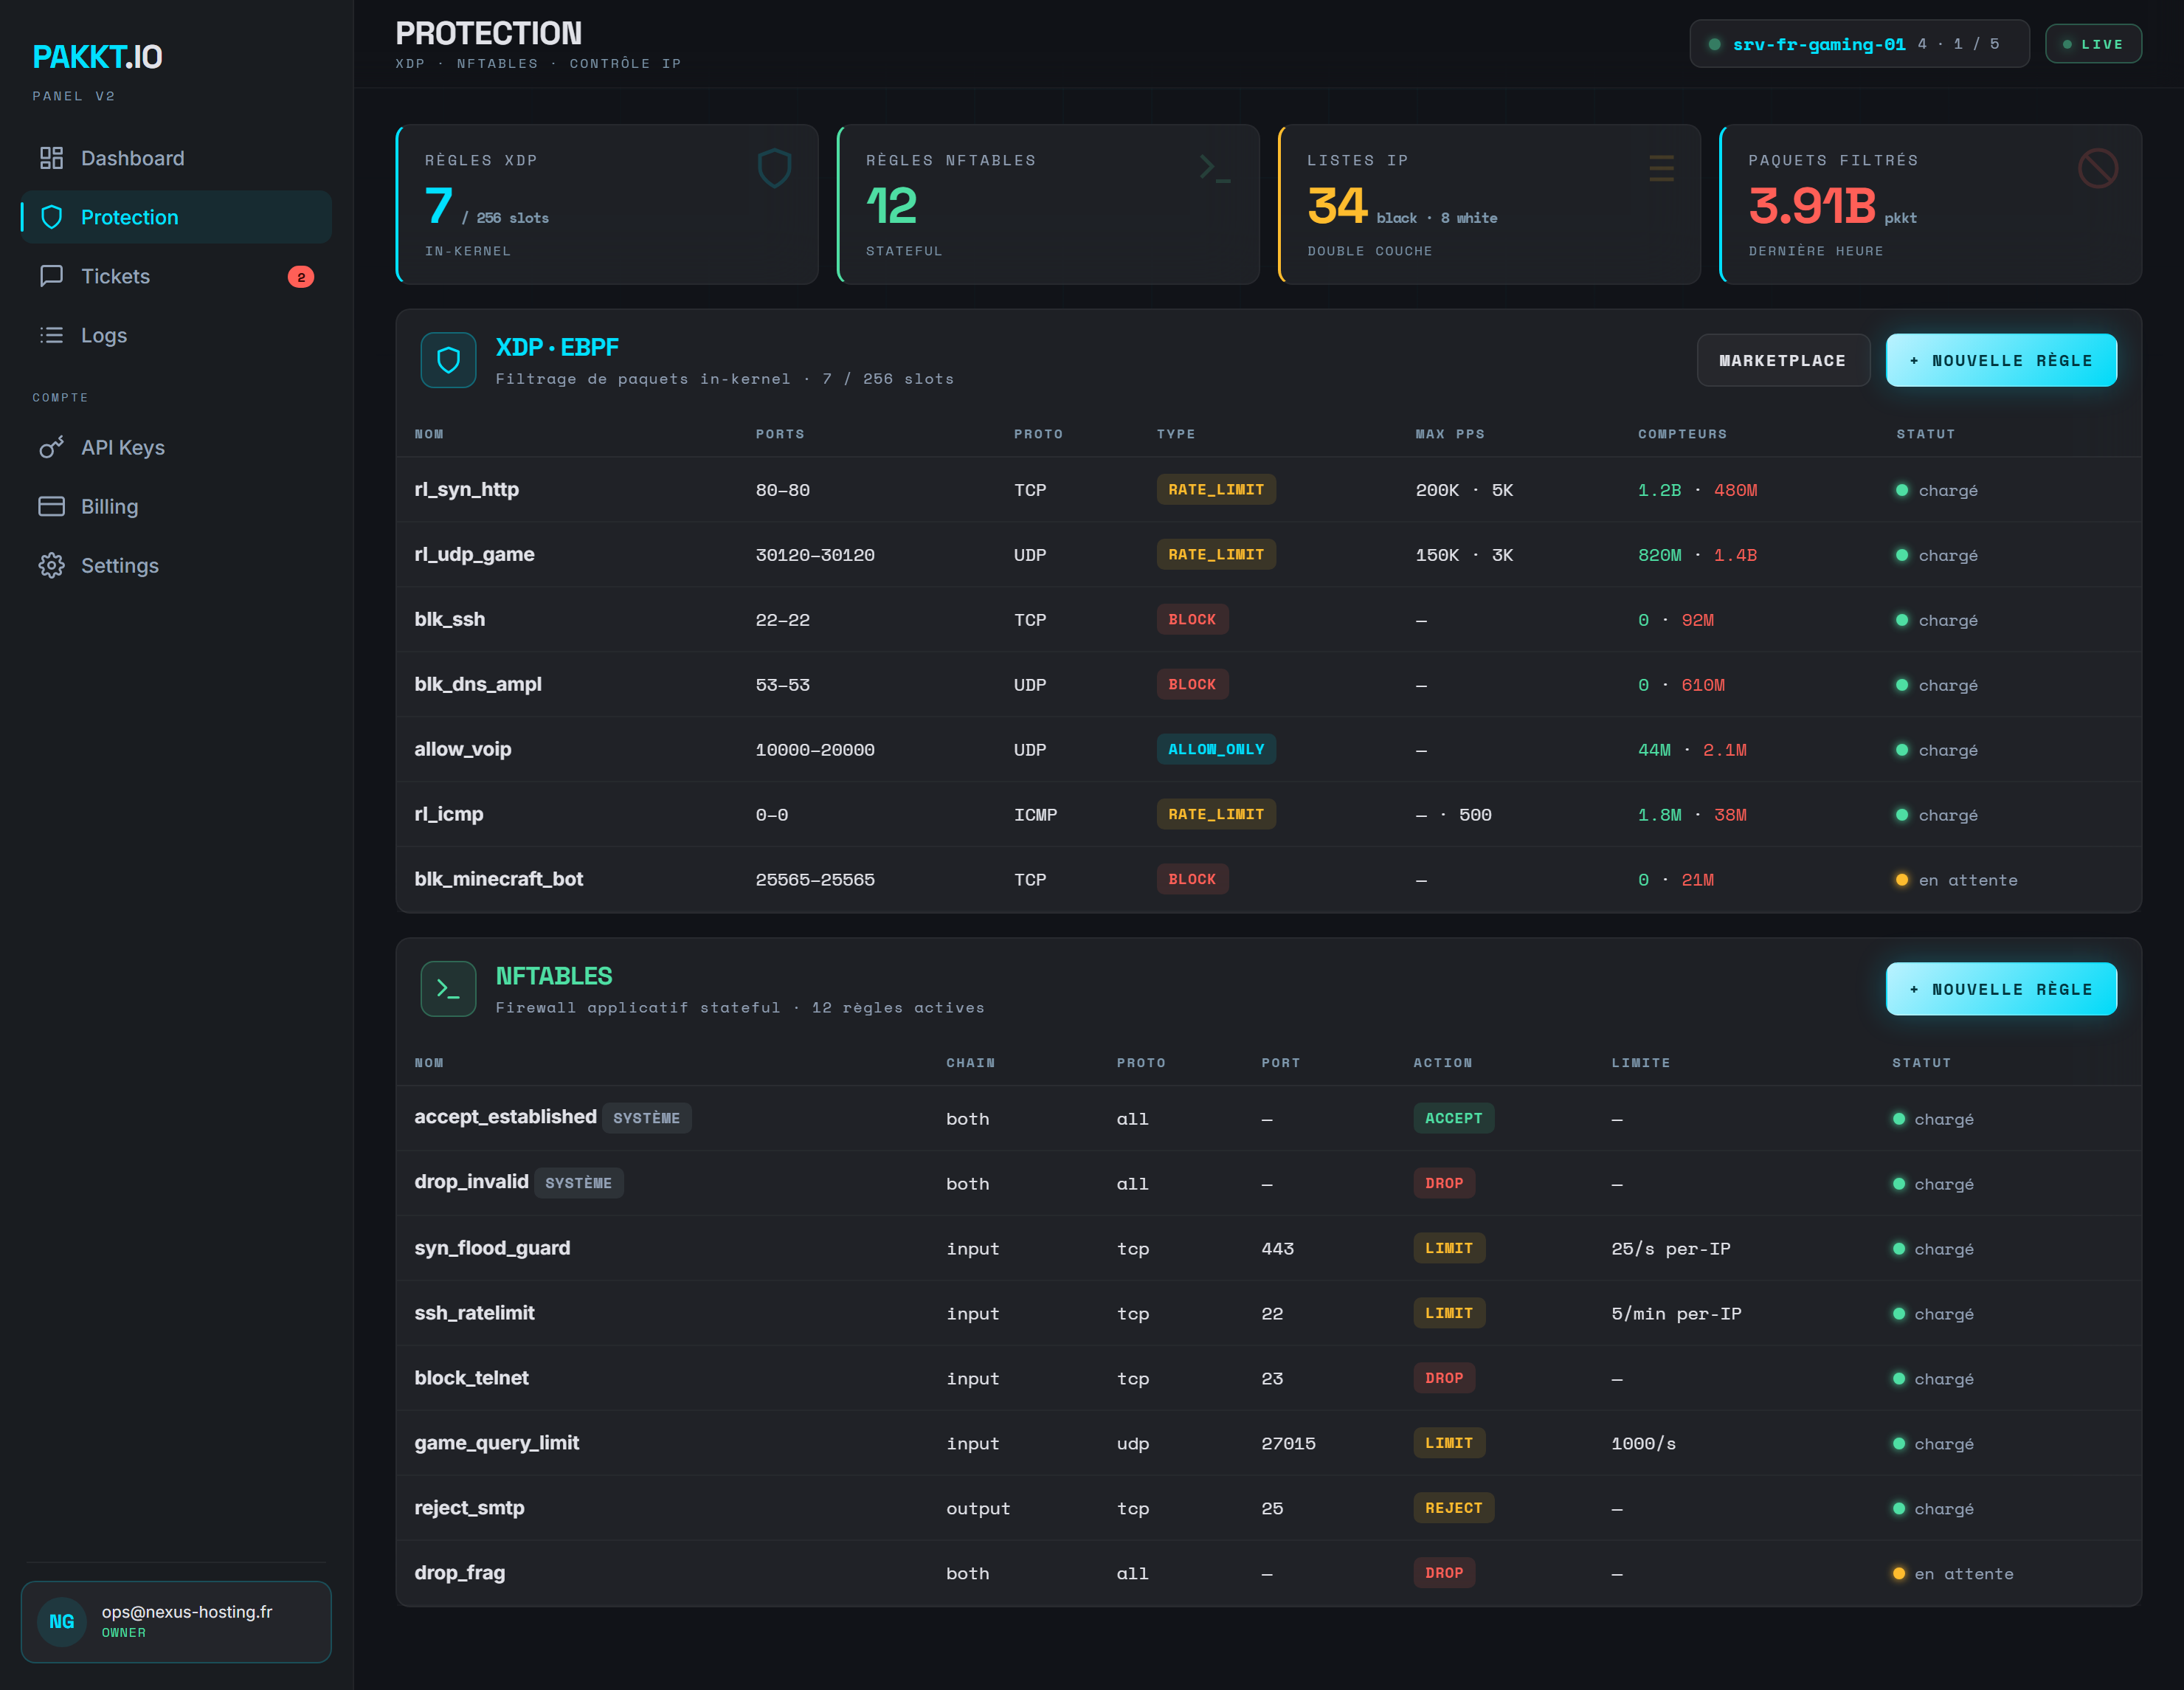Image resolution: width=2184 pixels, height=1690 pixels.
Task: Click Nouvelle Règle in XDP section
Action: (2000, 360)
